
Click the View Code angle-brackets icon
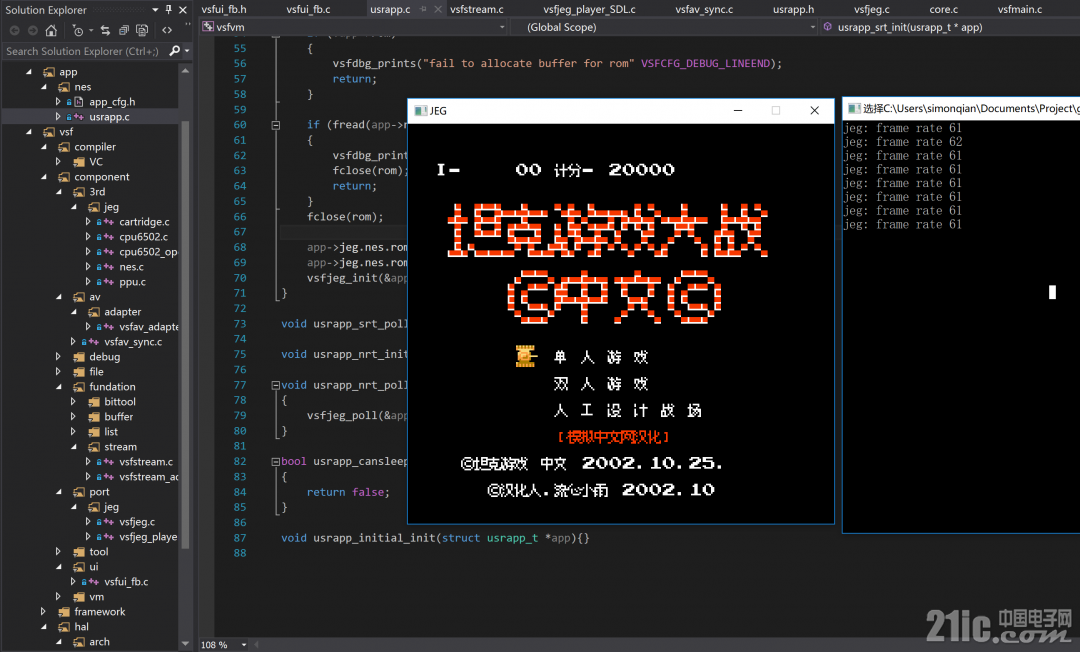click(167, 30)
